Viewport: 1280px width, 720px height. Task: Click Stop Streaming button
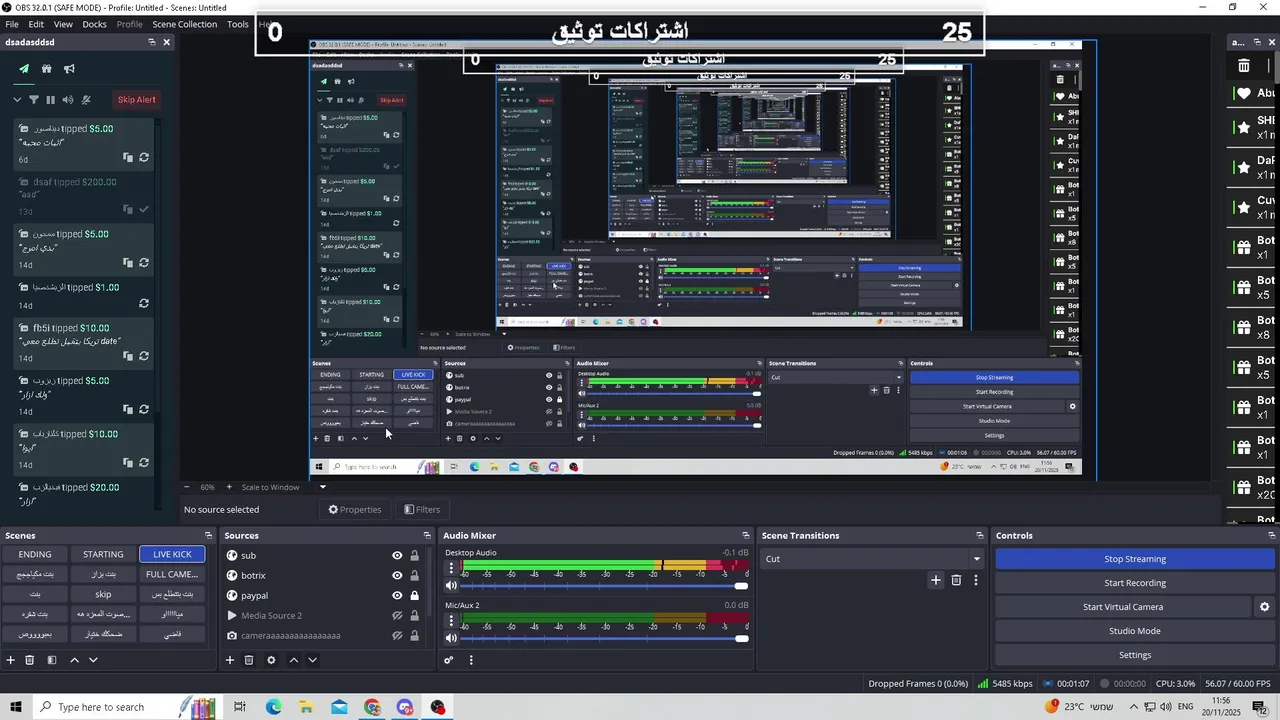pyautogui.click(x=1134, y=559)
